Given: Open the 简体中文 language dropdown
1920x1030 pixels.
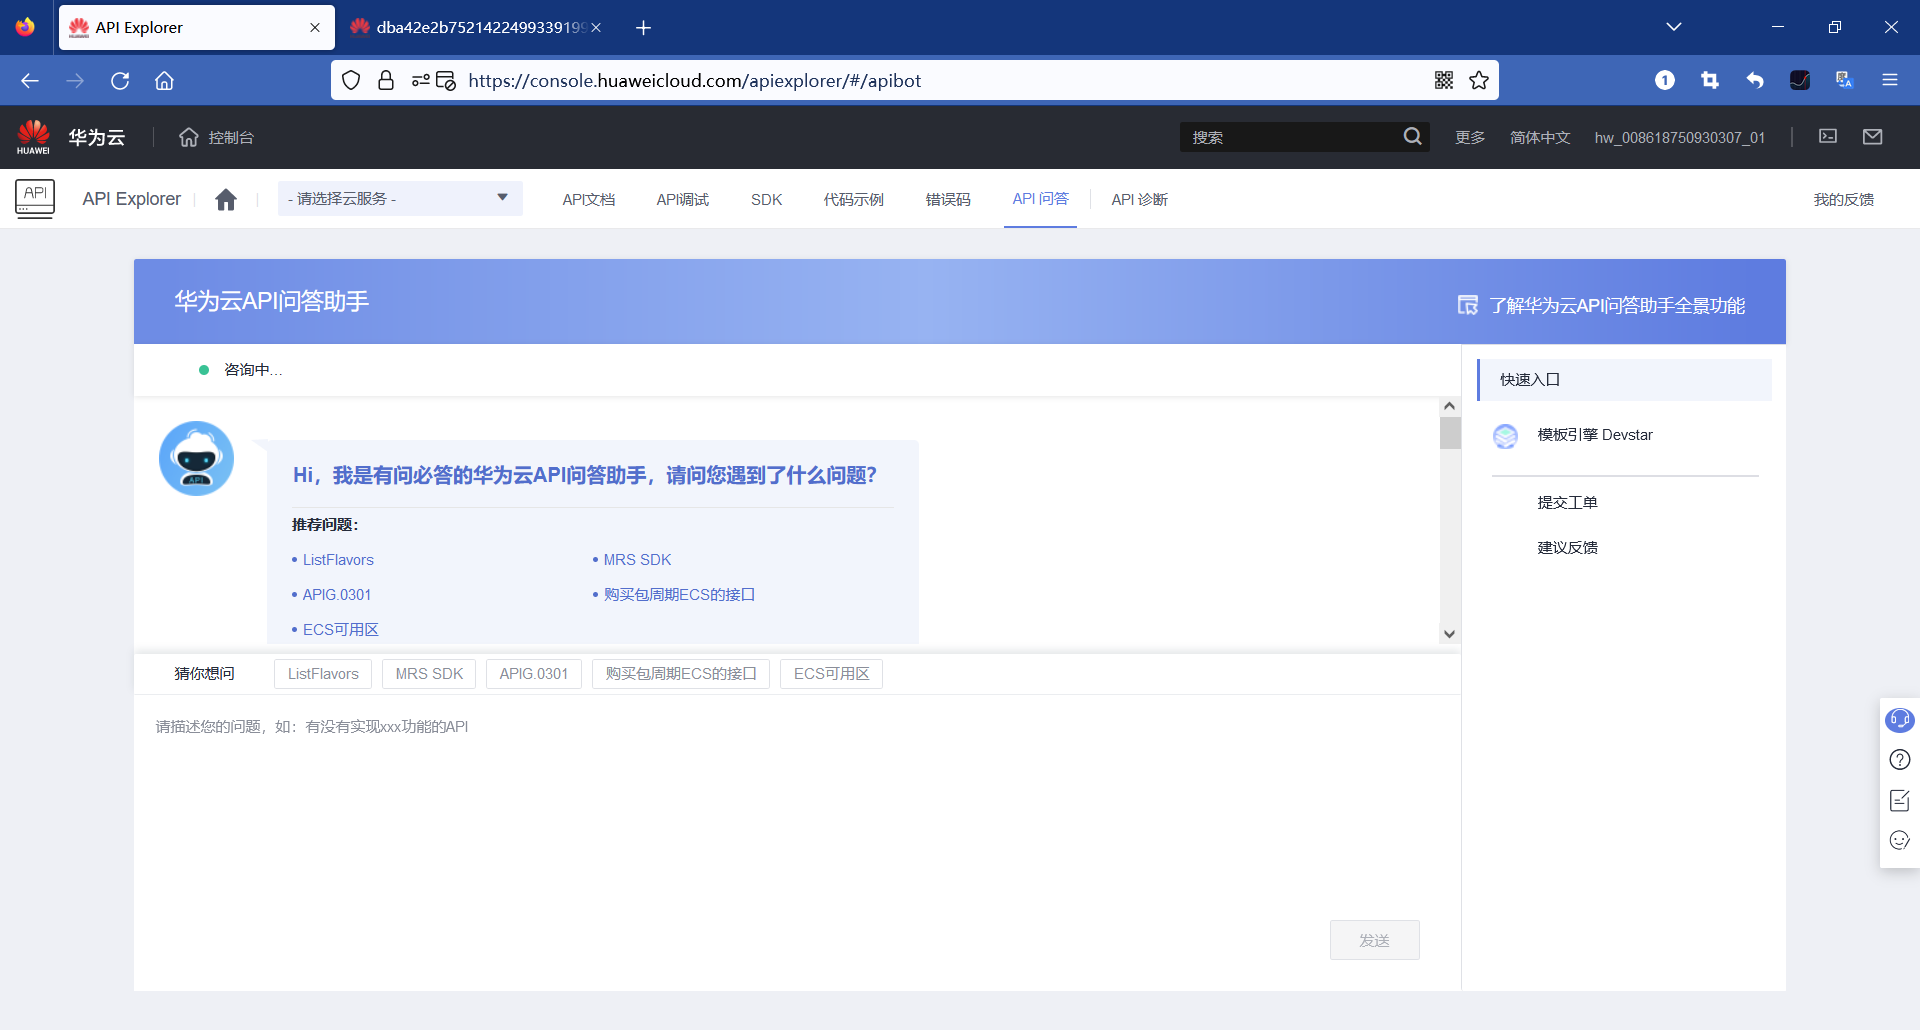Looking at the screenshot, I should 1539,137.
